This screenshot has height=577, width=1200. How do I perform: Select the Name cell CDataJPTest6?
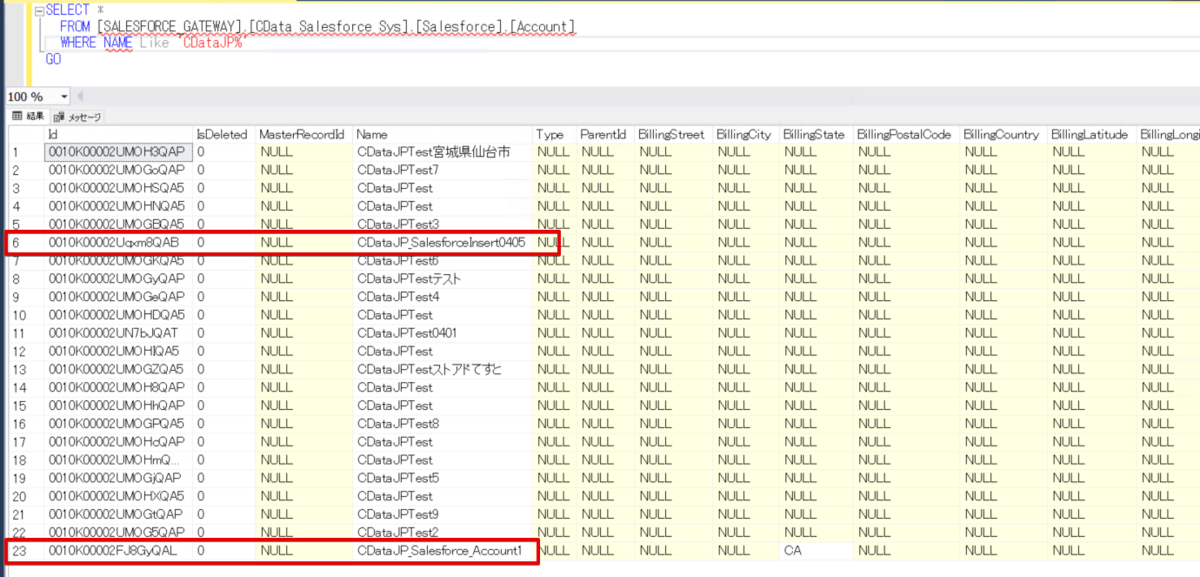pyautogui.click(x=442, y=261)
